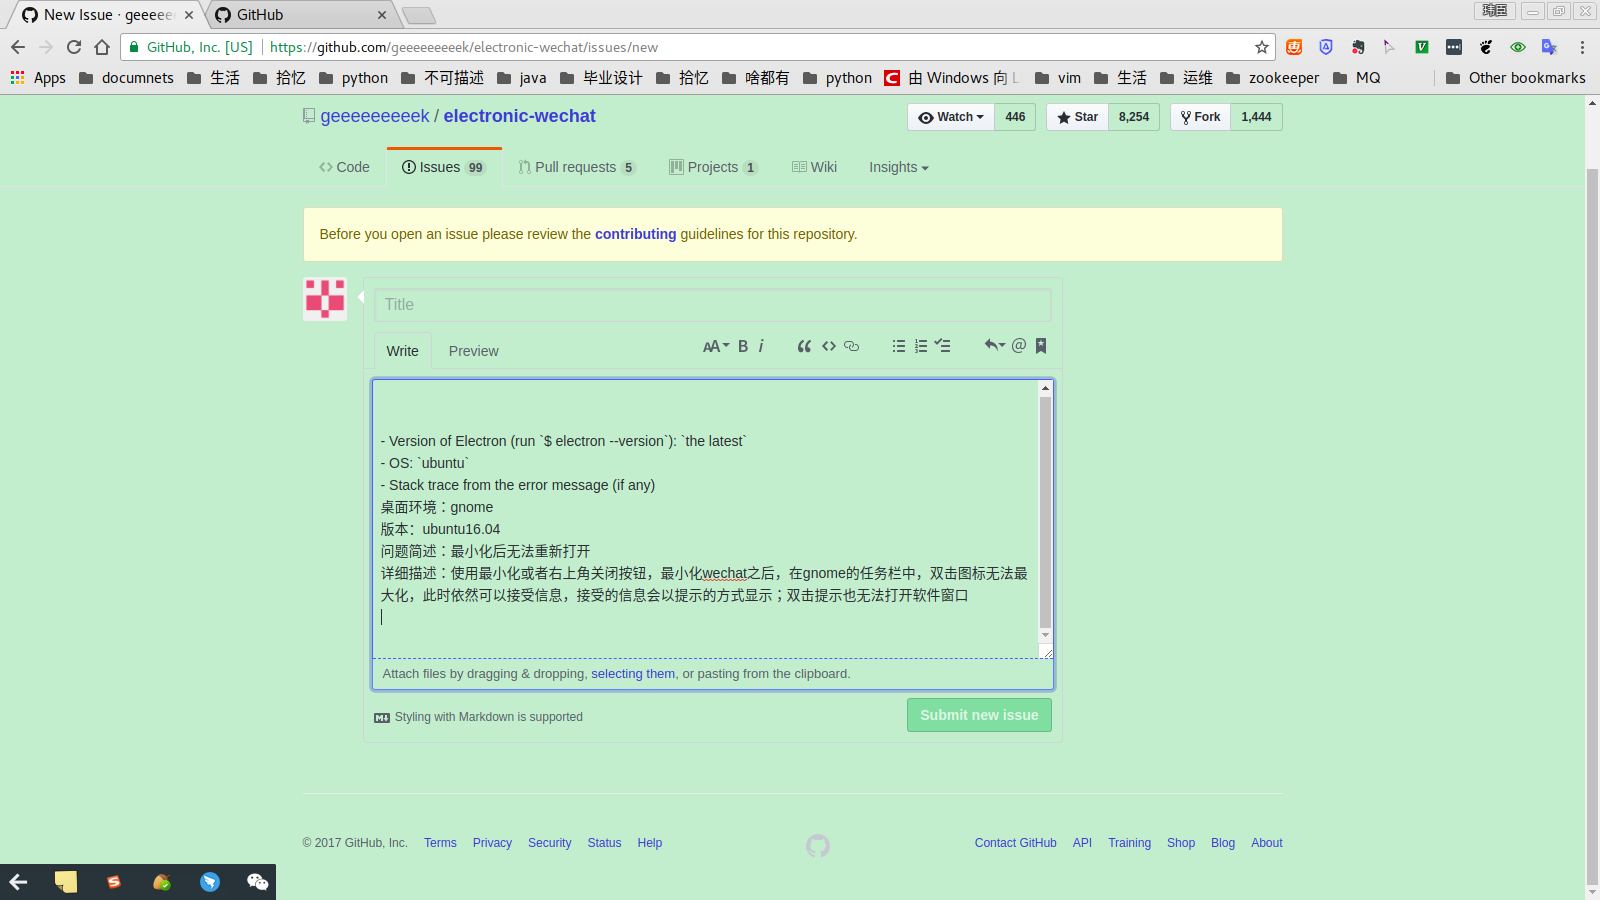Open the Watch notifications dropdown
The image size is (1600, 900).
coord(949,117)
